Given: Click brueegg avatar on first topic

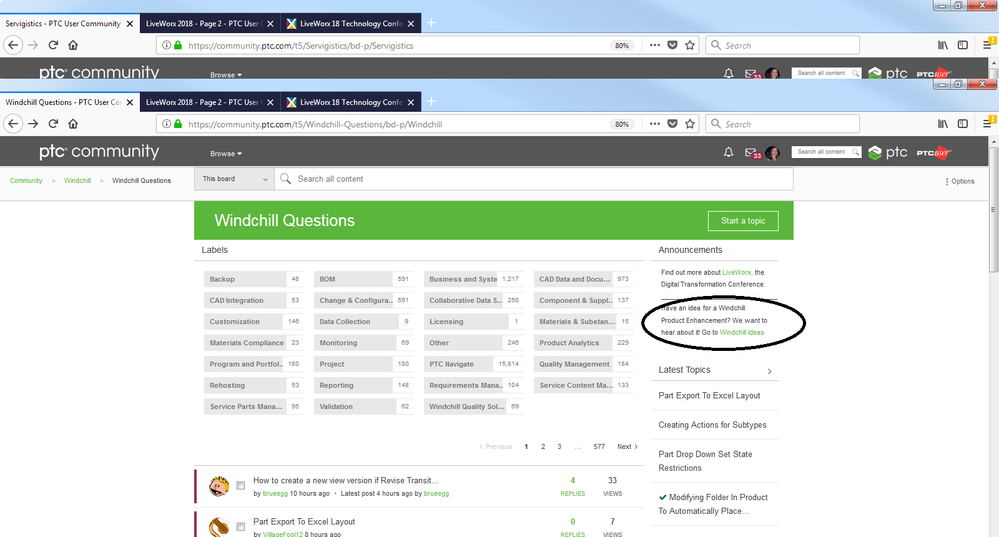Looking at the screenshot, I should [x=219, y=486].
